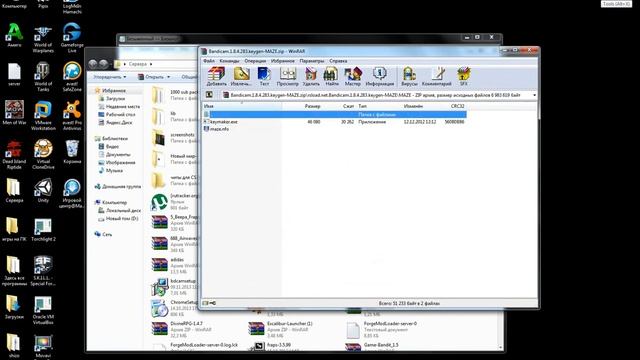Open WinRAR archive path dropdown arrow
The image size is (640, 360).
point(534,95)
